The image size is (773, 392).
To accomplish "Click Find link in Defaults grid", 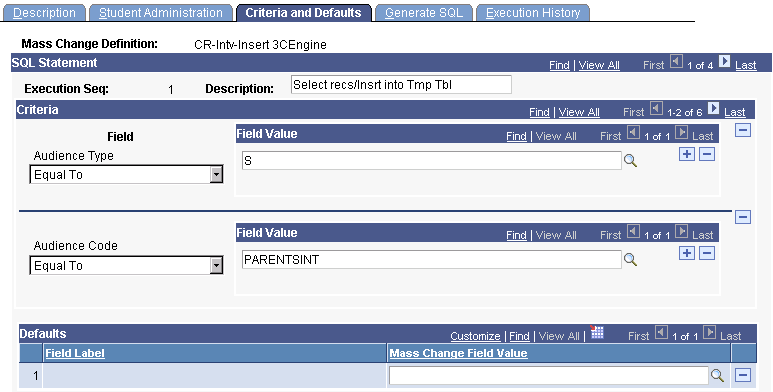I will [519, 336].
